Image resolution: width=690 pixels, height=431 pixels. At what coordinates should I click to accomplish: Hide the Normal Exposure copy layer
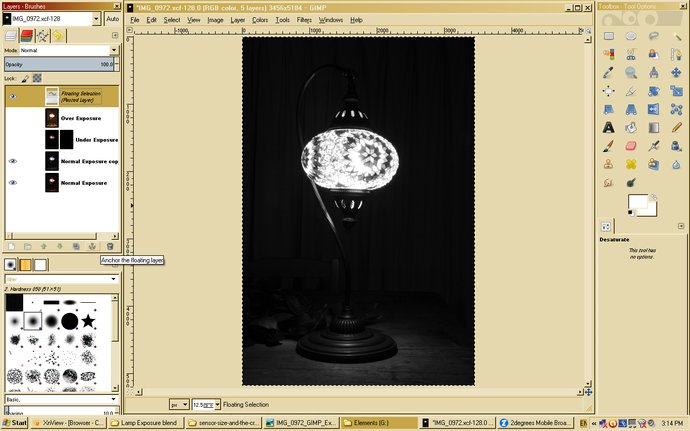click(13, 161)
